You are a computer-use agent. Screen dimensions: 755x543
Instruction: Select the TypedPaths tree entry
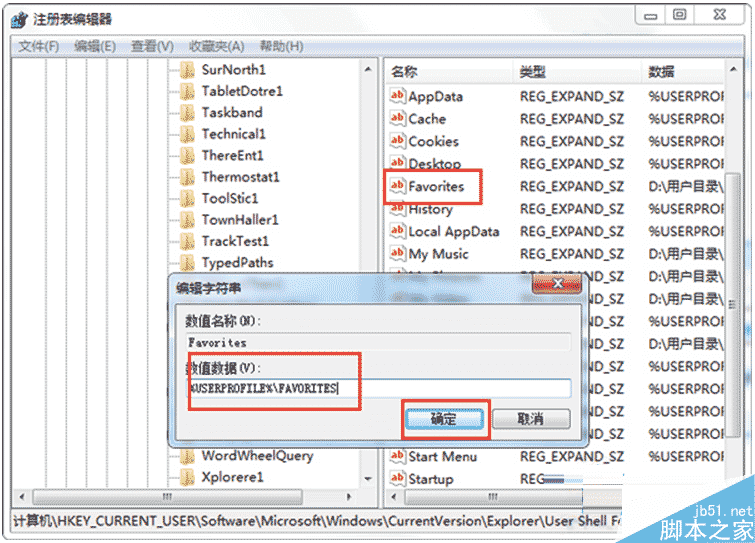pos(237,263)
